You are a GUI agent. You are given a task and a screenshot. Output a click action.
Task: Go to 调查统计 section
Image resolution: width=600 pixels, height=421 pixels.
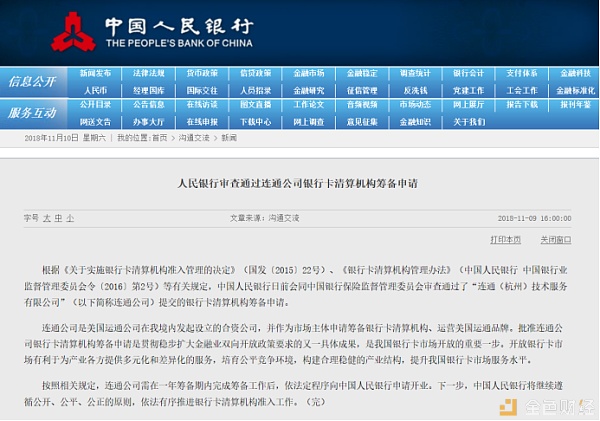click(x=415, y=73)
